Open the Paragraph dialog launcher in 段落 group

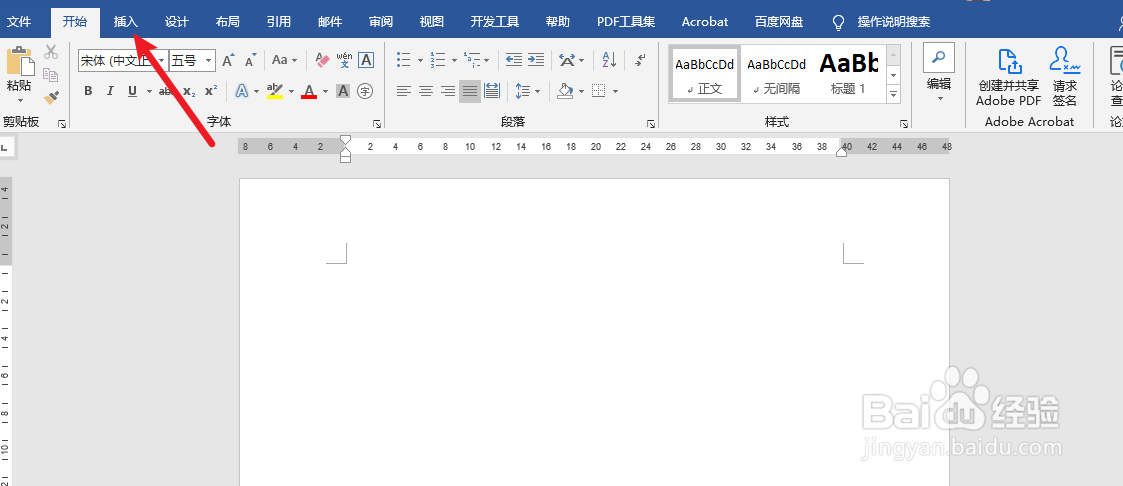[x=650, y=124]
